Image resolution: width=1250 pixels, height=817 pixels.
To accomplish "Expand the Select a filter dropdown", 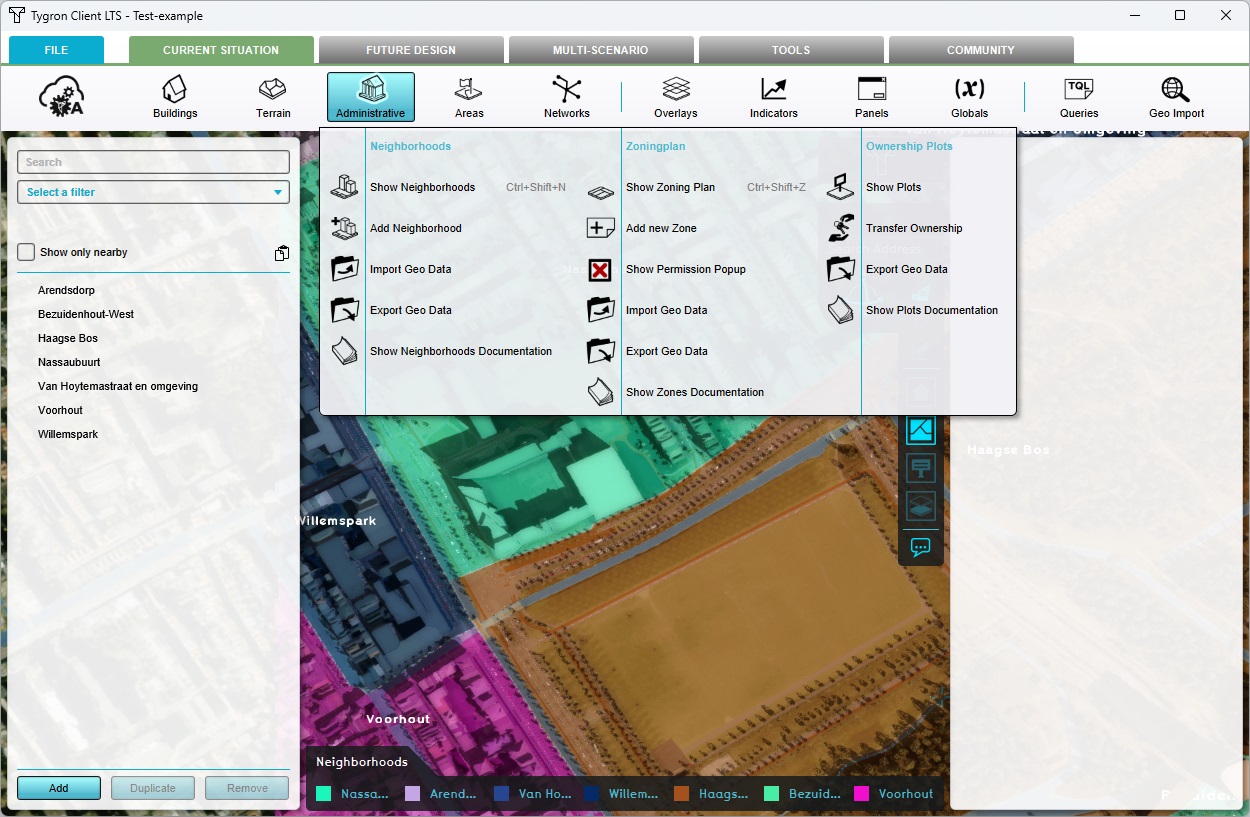I will pos(154,192).
